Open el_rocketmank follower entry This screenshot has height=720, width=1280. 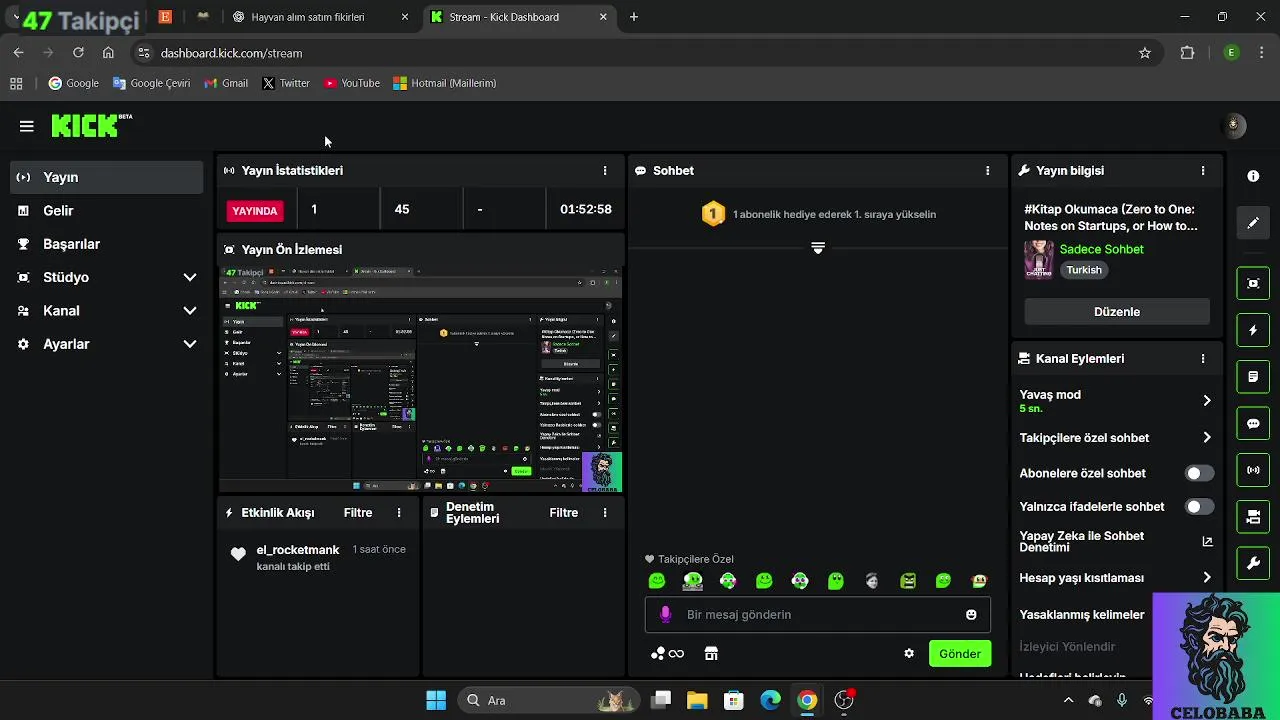[318, 558]
